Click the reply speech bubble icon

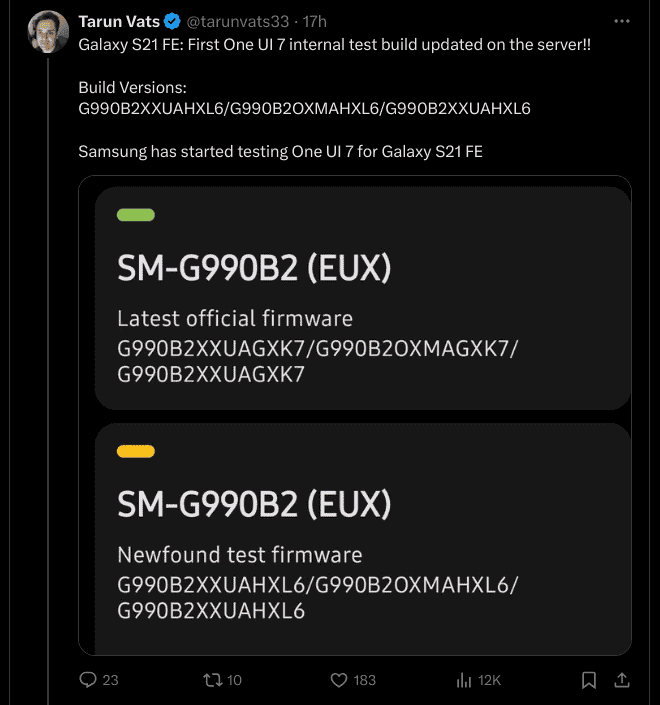88,680
